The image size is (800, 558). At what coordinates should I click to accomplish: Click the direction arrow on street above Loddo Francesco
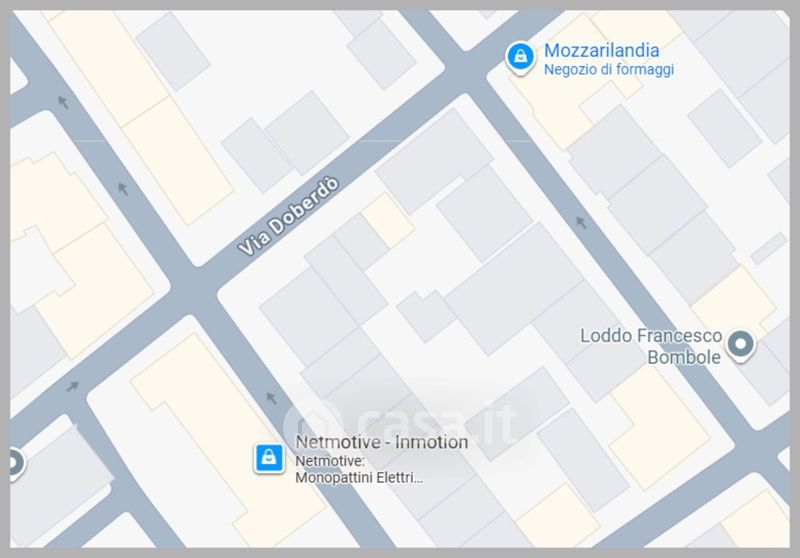(x=581, y=222)
